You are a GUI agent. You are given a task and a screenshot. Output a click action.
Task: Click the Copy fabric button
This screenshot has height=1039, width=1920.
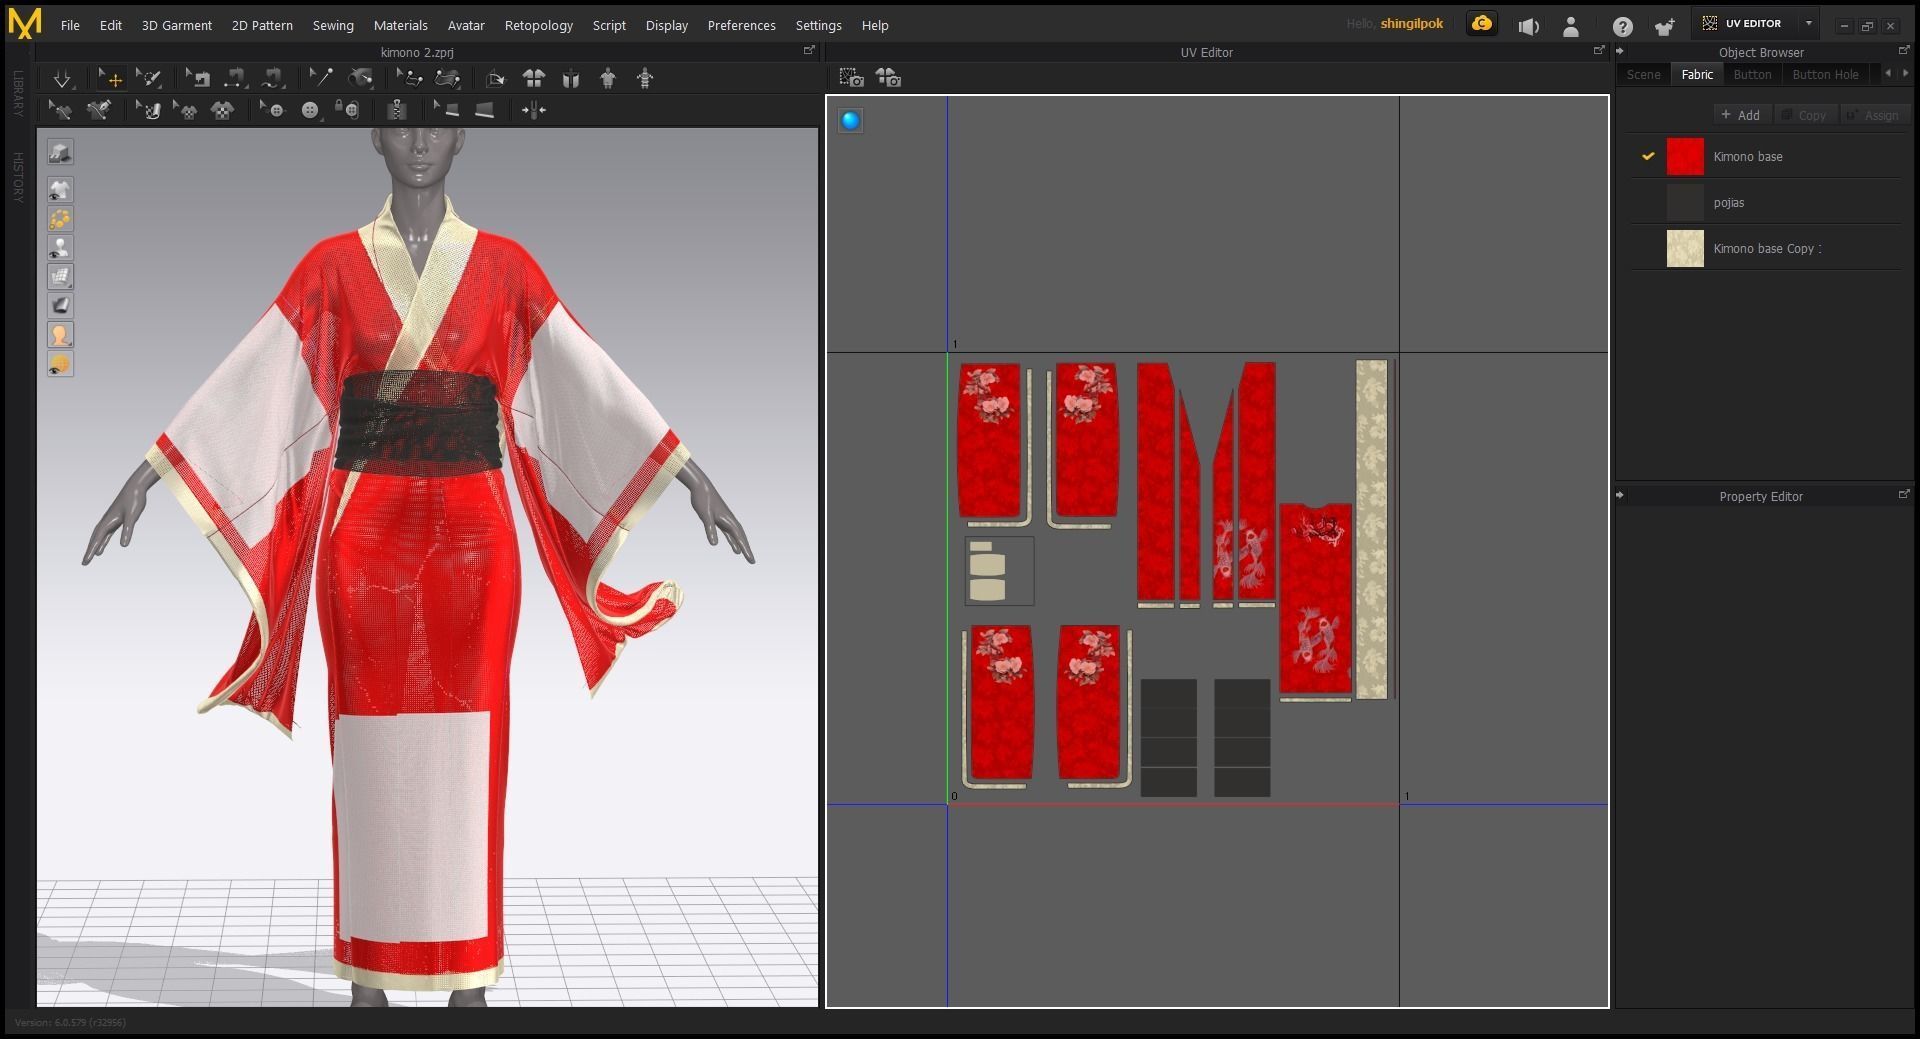point(1804,115)
